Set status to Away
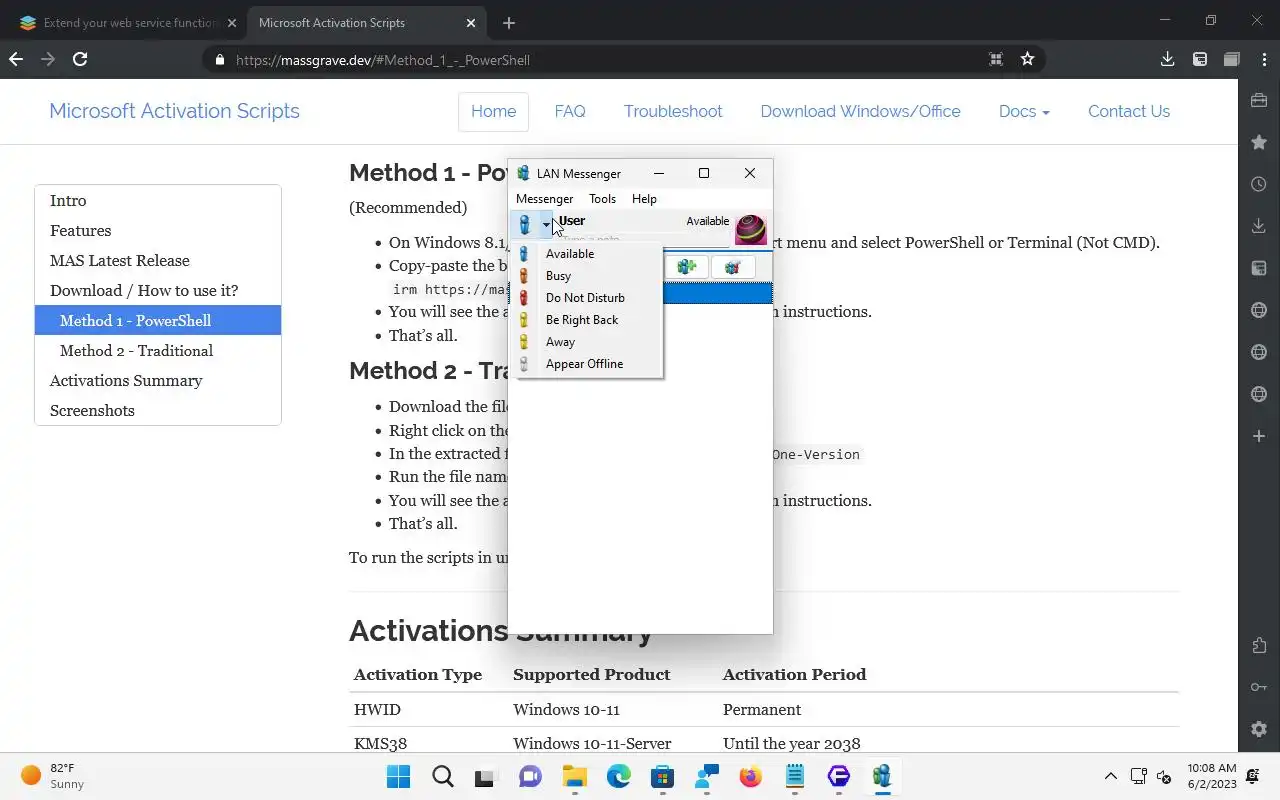1280x800 pixels. coord(588,342)
